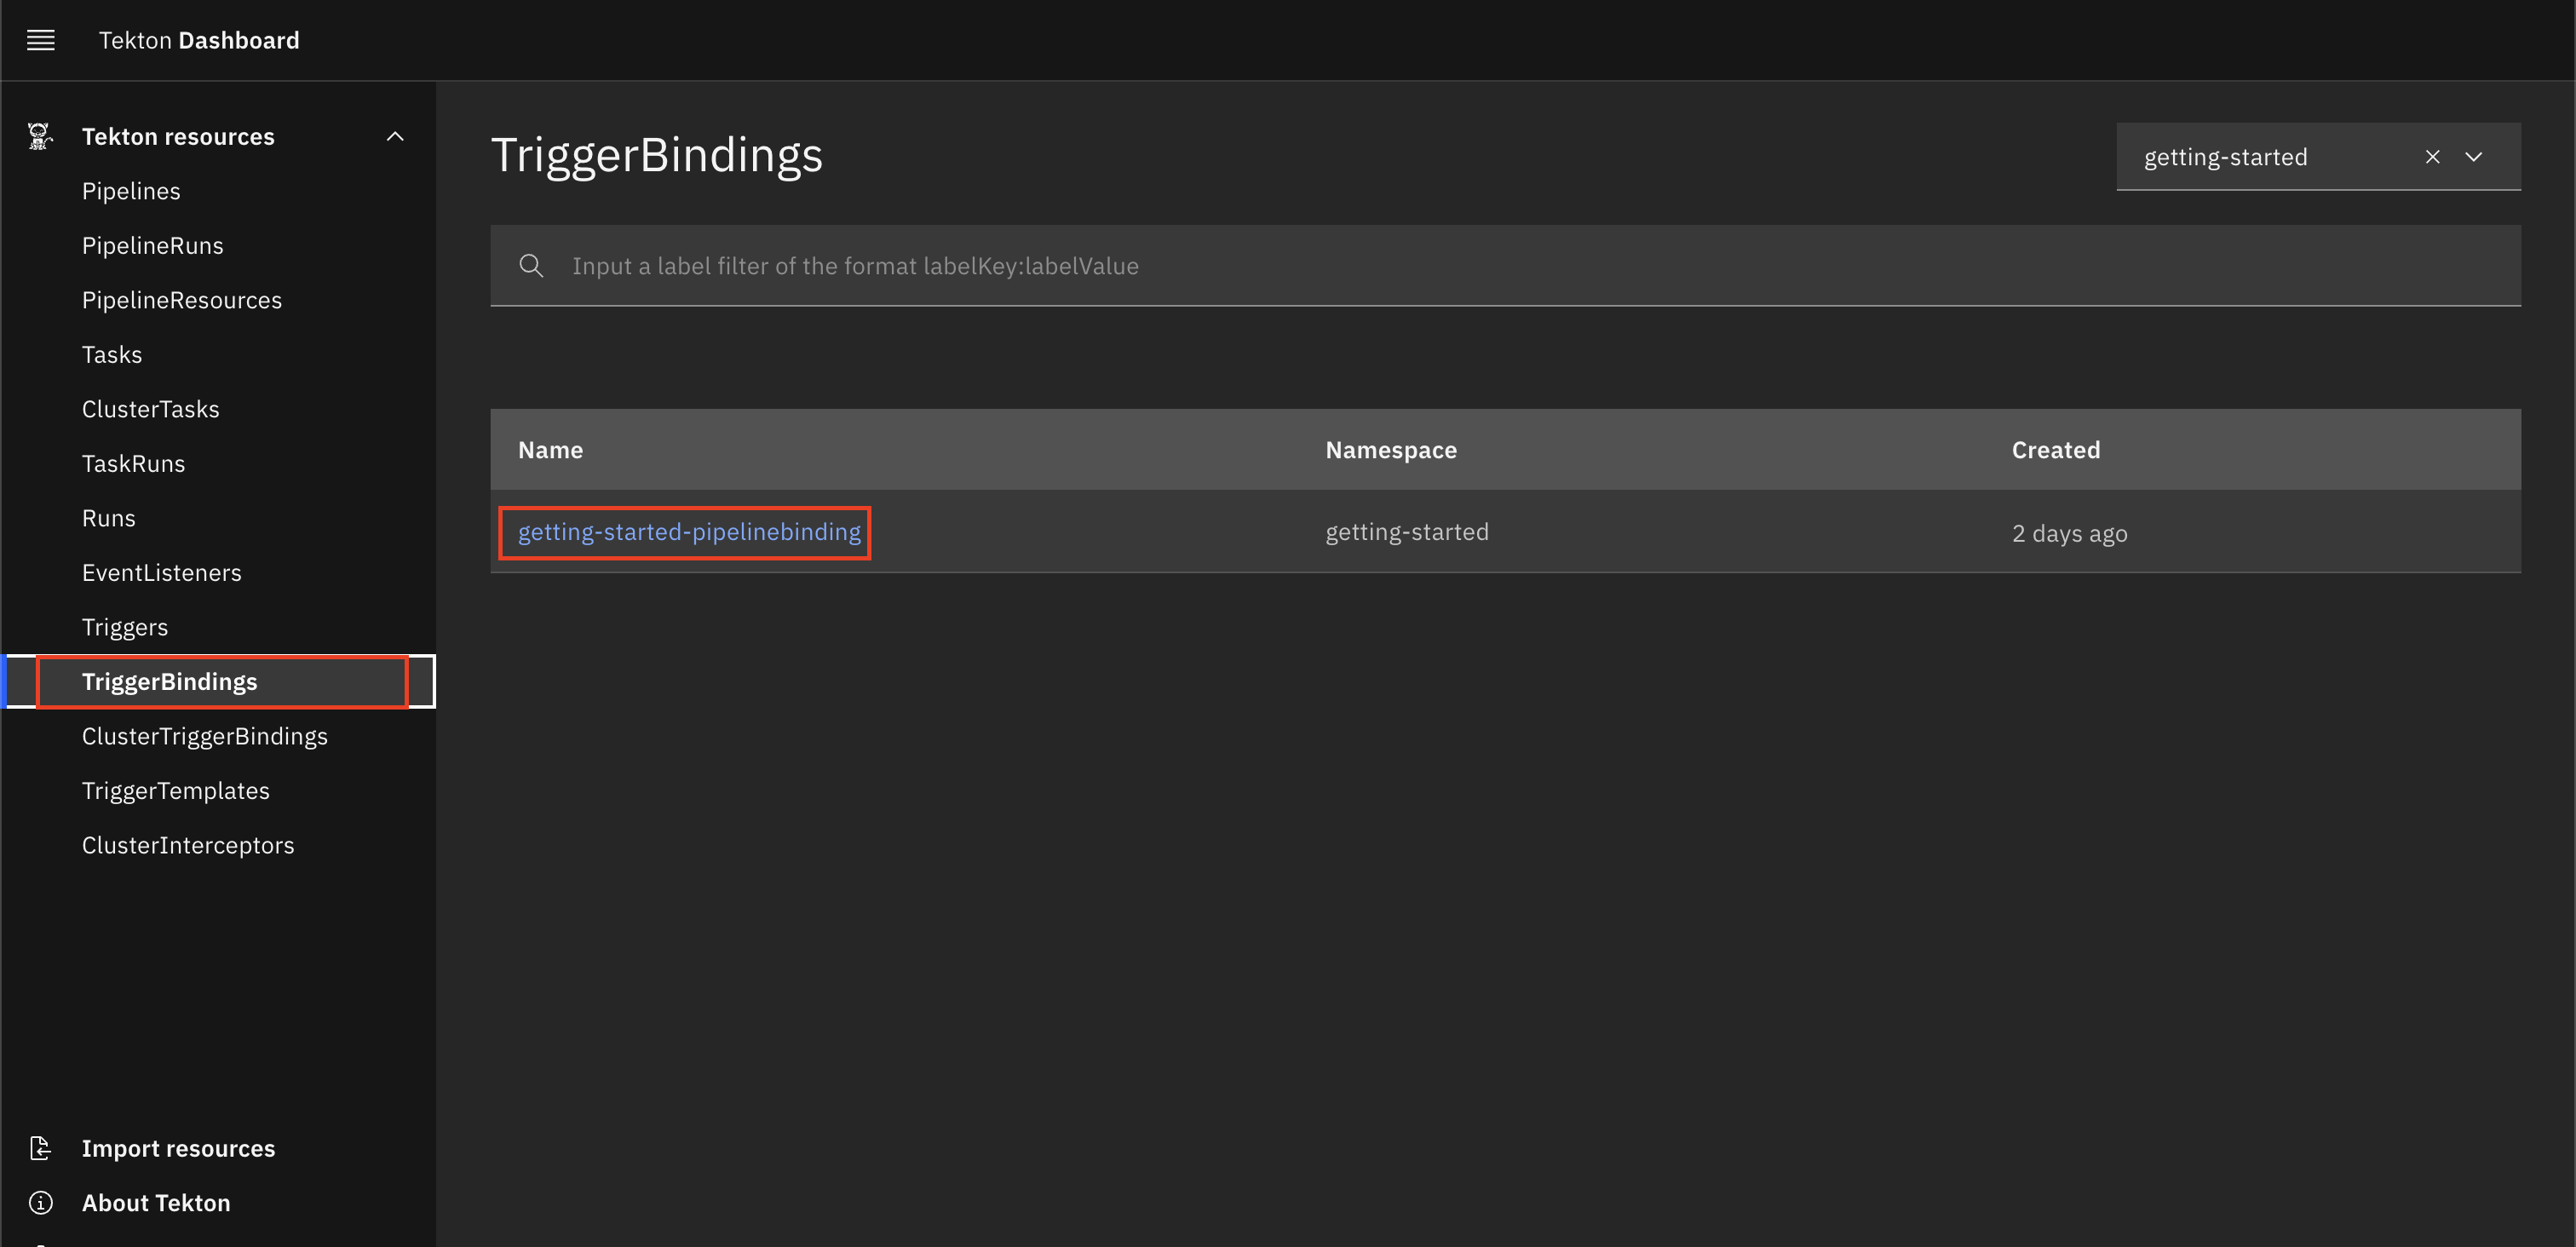
Task: Navigate to PipelineRuns page
Action: point(152,246)
